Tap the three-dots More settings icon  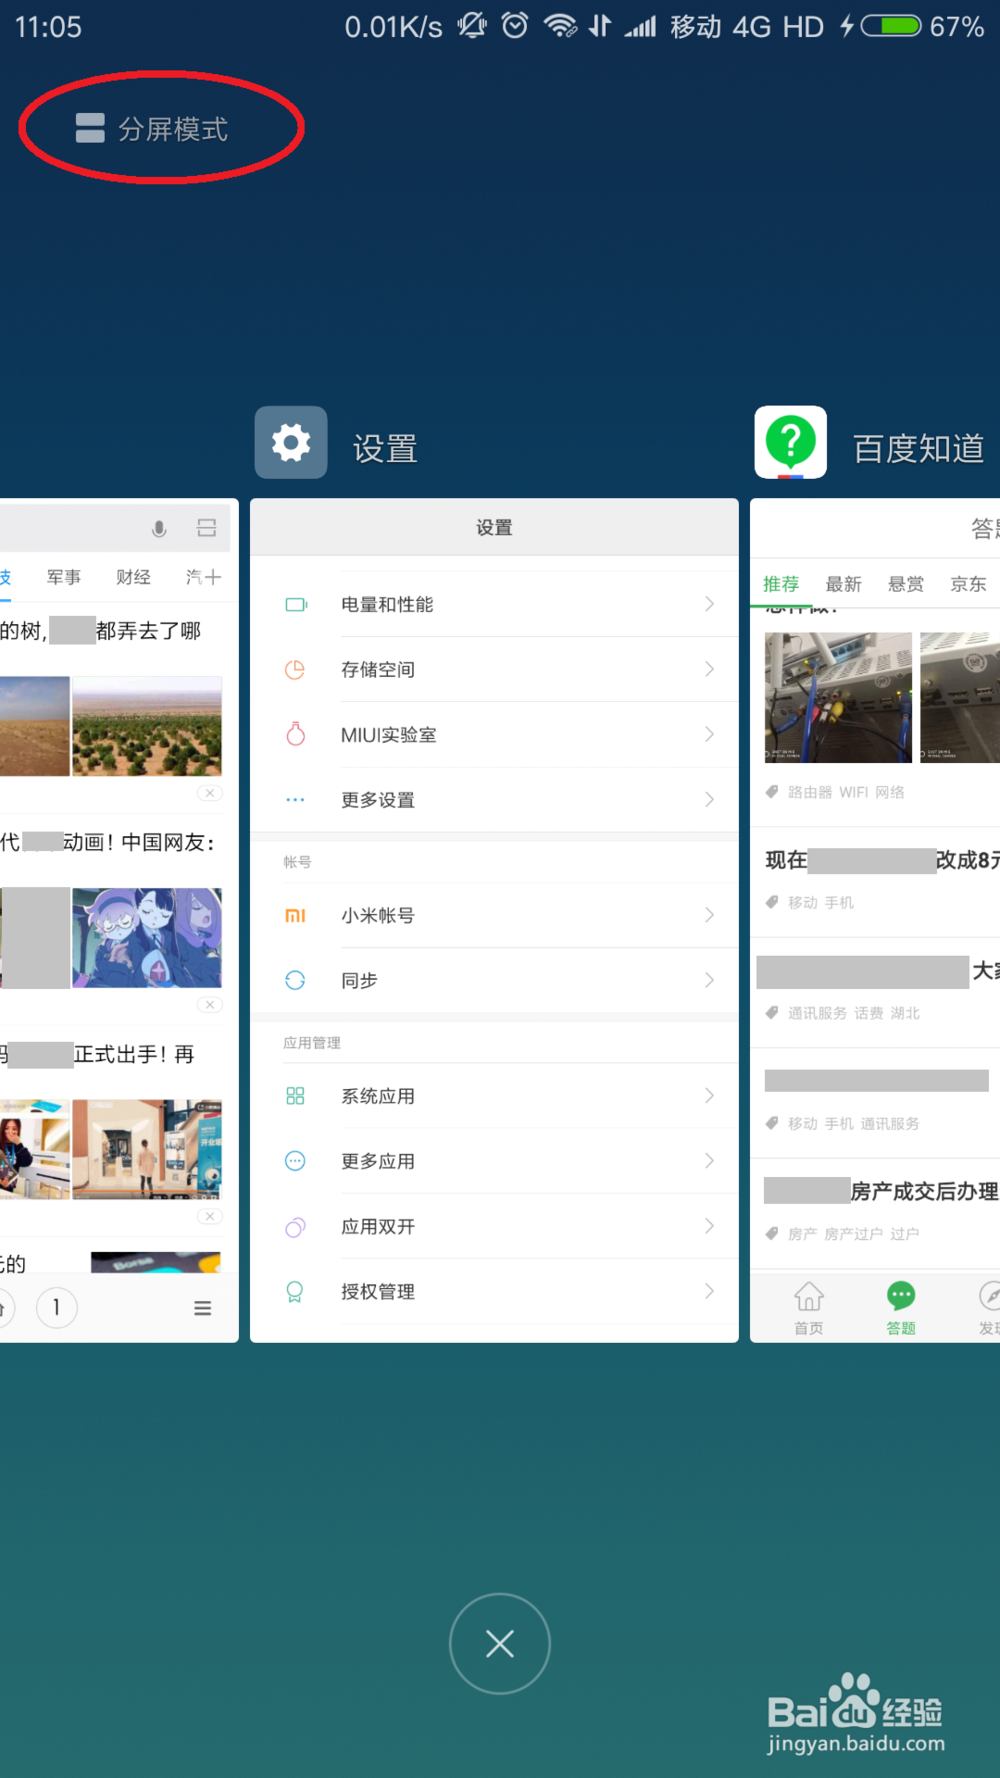point(295,800)
